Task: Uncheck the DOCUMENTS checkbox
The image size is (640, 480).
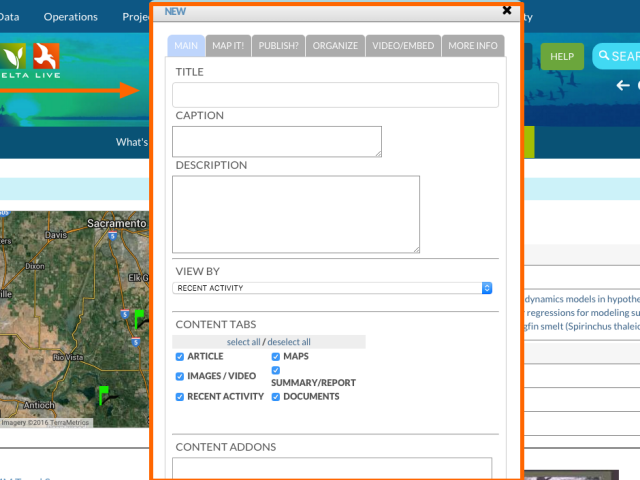Action: (276, 397)
